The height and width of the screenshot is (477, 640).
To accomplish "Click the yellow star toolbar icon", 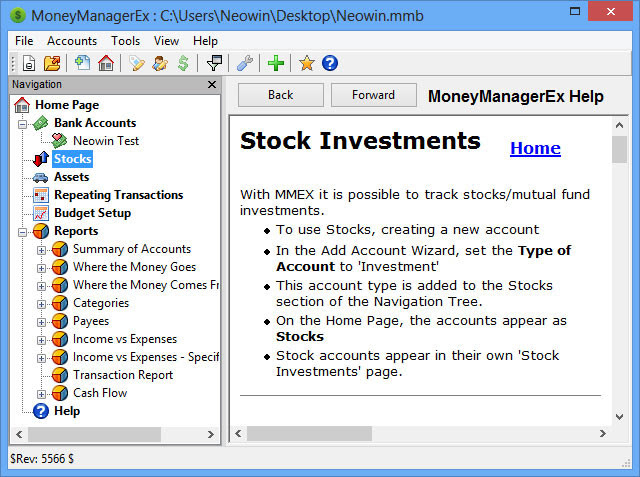I will pyautogui.click(x=307, y=63).
